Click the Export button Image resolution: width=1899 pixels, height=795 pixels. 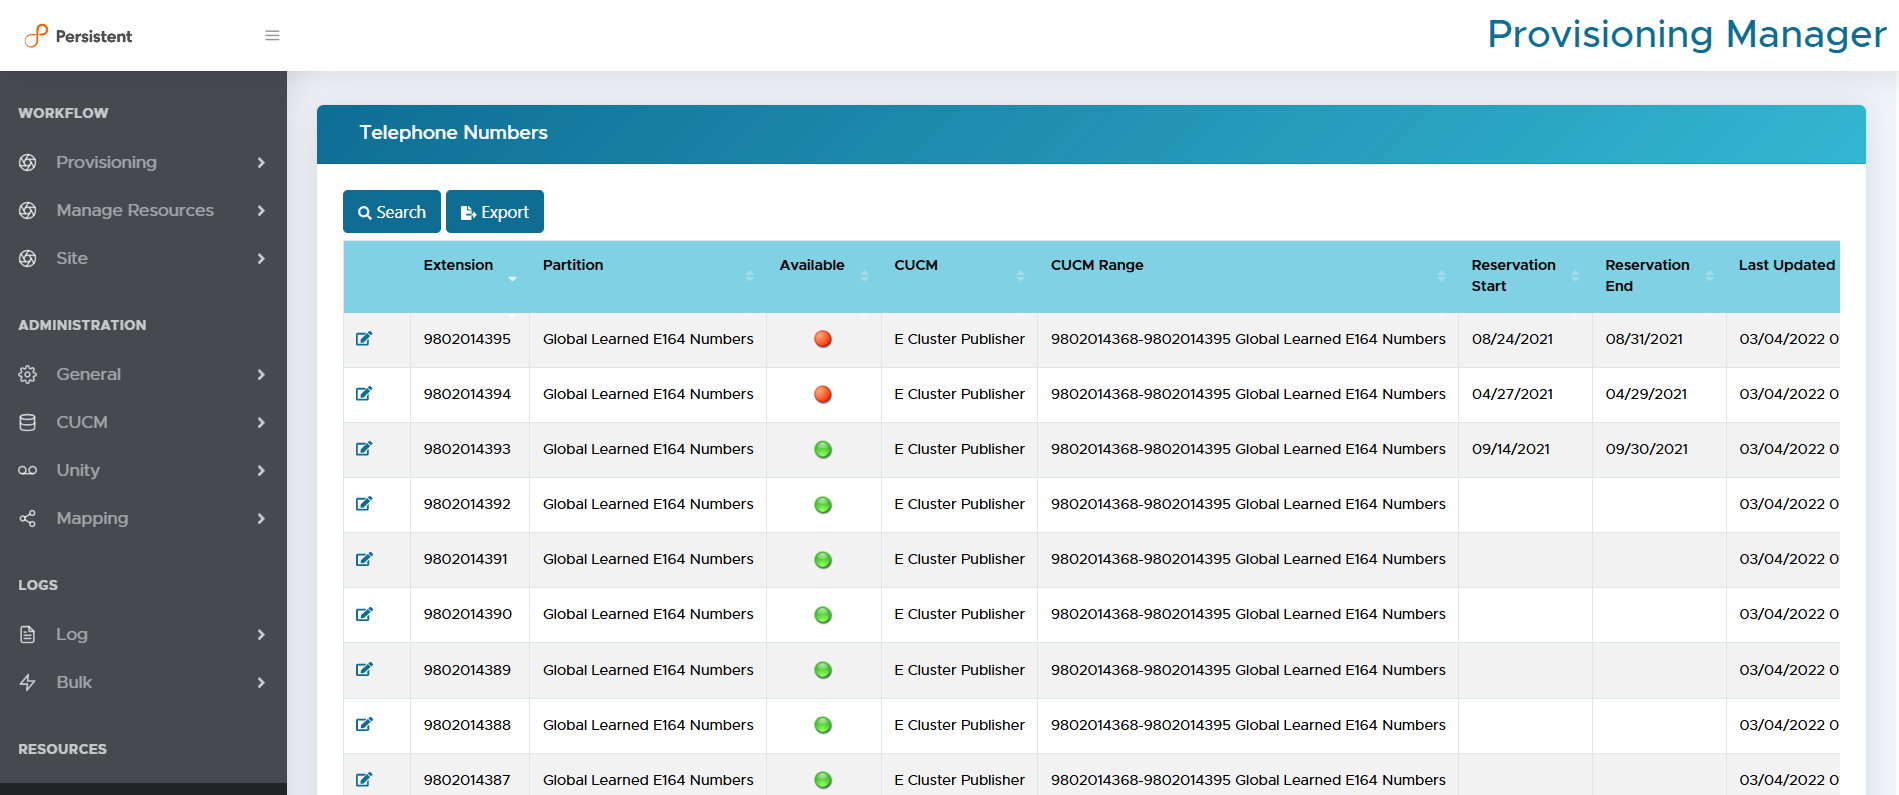coord(495,212)
